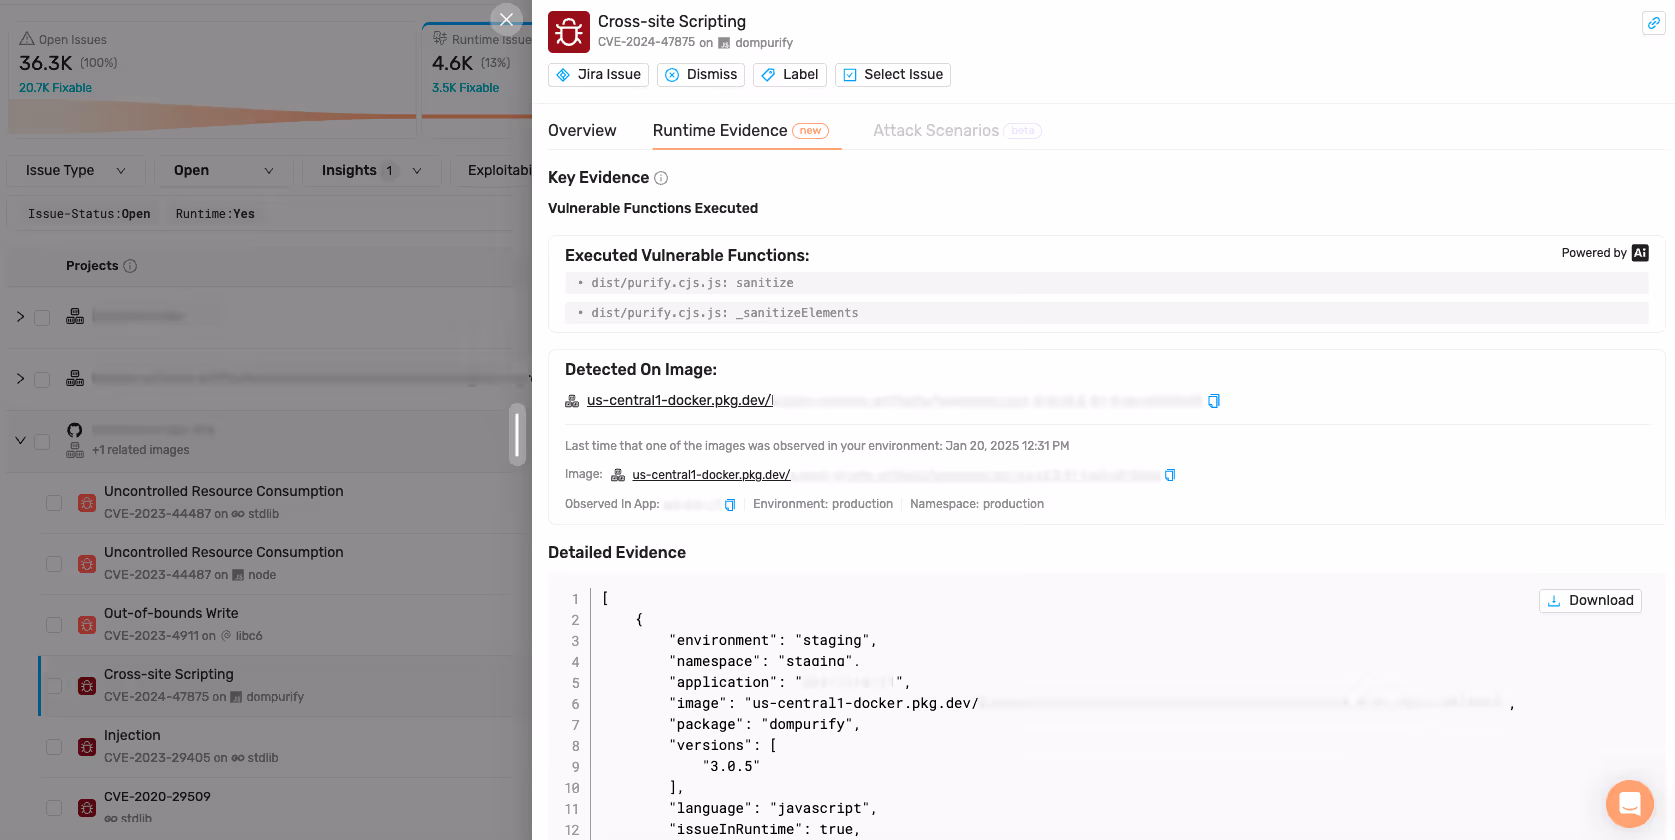Tick the second project checkbox

(x=42, y=380)
